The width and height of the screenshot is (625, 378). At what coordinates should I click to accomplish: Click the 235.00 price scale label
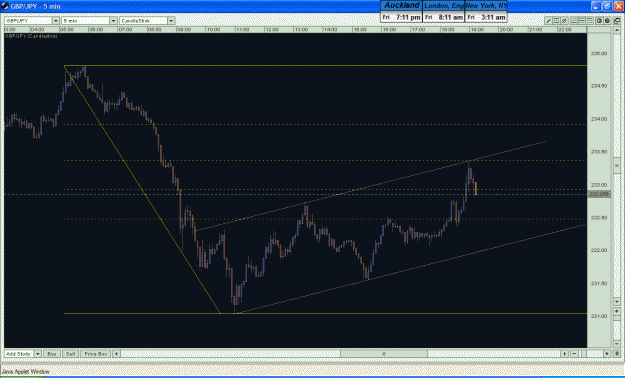[599, 53]
